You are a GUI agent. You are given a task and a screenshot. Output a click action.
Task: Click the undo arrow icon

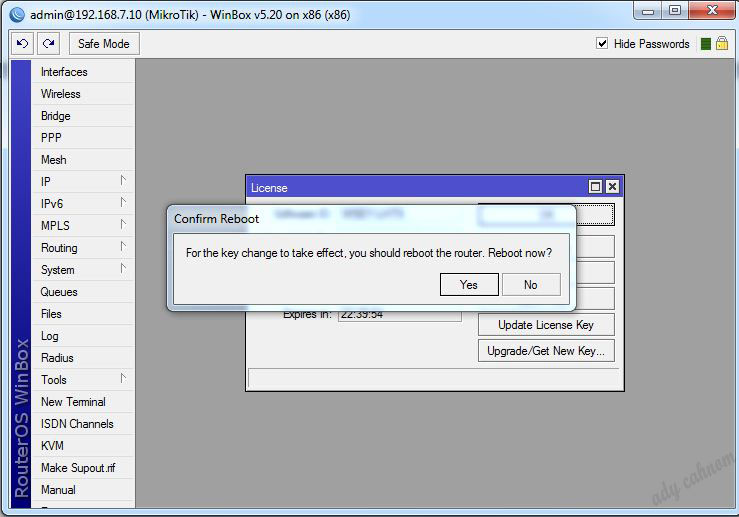coord(22,44)
